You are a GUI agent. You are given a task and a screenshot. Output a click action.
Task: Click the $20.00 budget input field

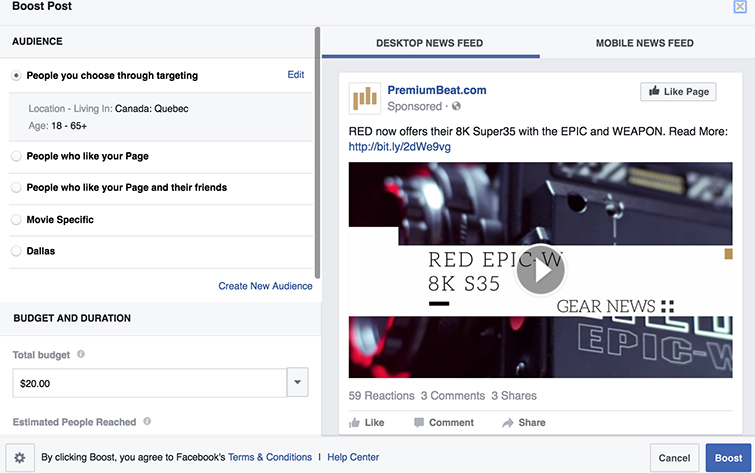[x=148, y=383]
